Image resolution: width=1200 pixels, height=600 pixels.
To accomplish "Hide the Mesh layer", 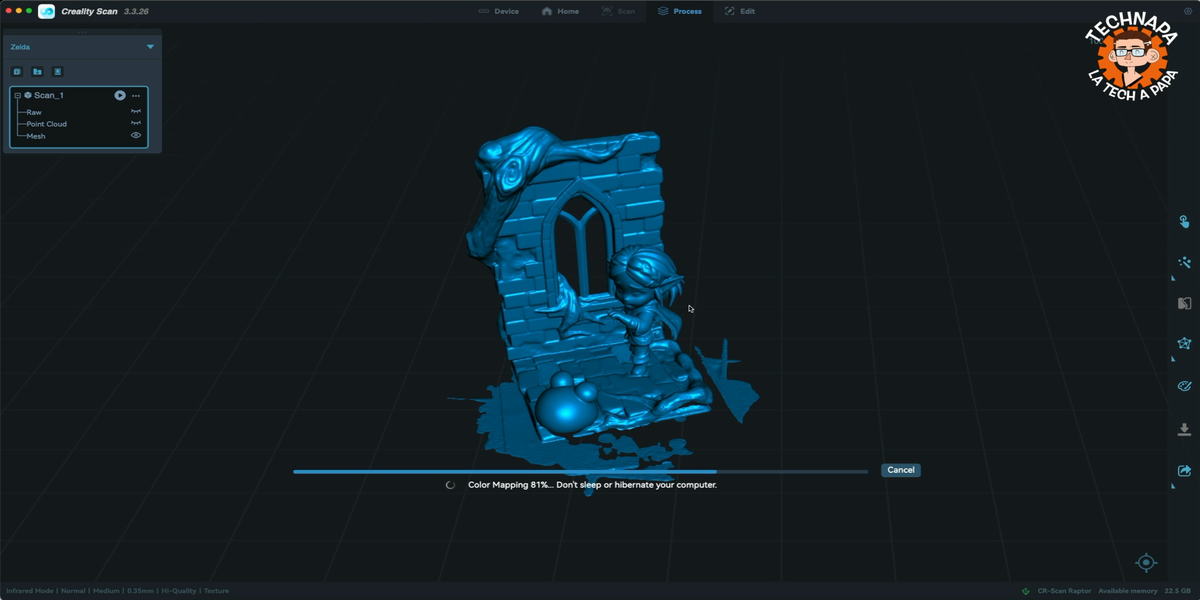I will (136, 136).
